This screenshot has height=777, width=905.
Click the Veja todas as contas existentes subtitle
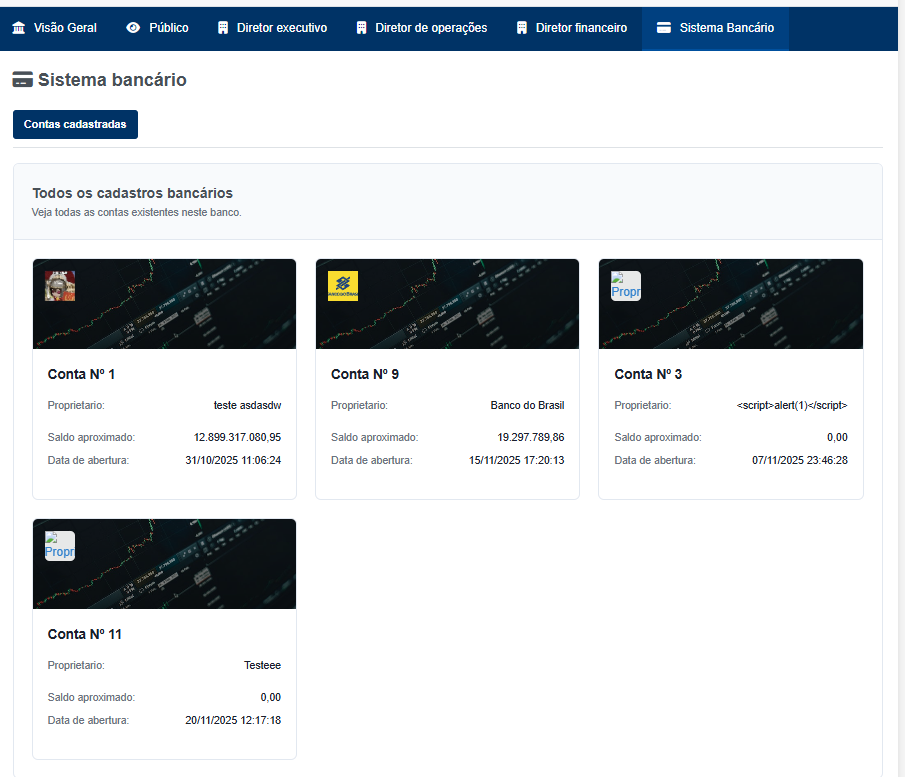click(x=136, y=212)
